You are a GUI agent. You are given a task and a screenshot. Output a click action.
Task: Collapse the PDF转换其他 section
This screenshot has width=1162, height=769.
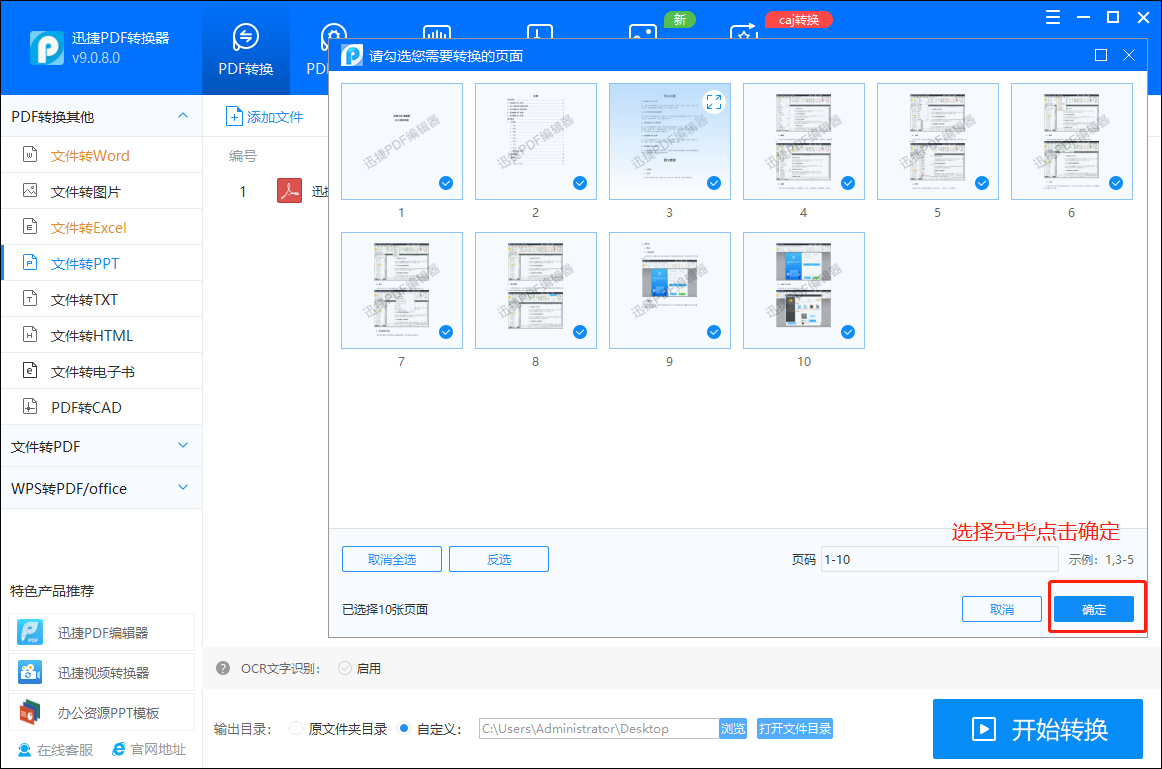[x=182, y=116]
